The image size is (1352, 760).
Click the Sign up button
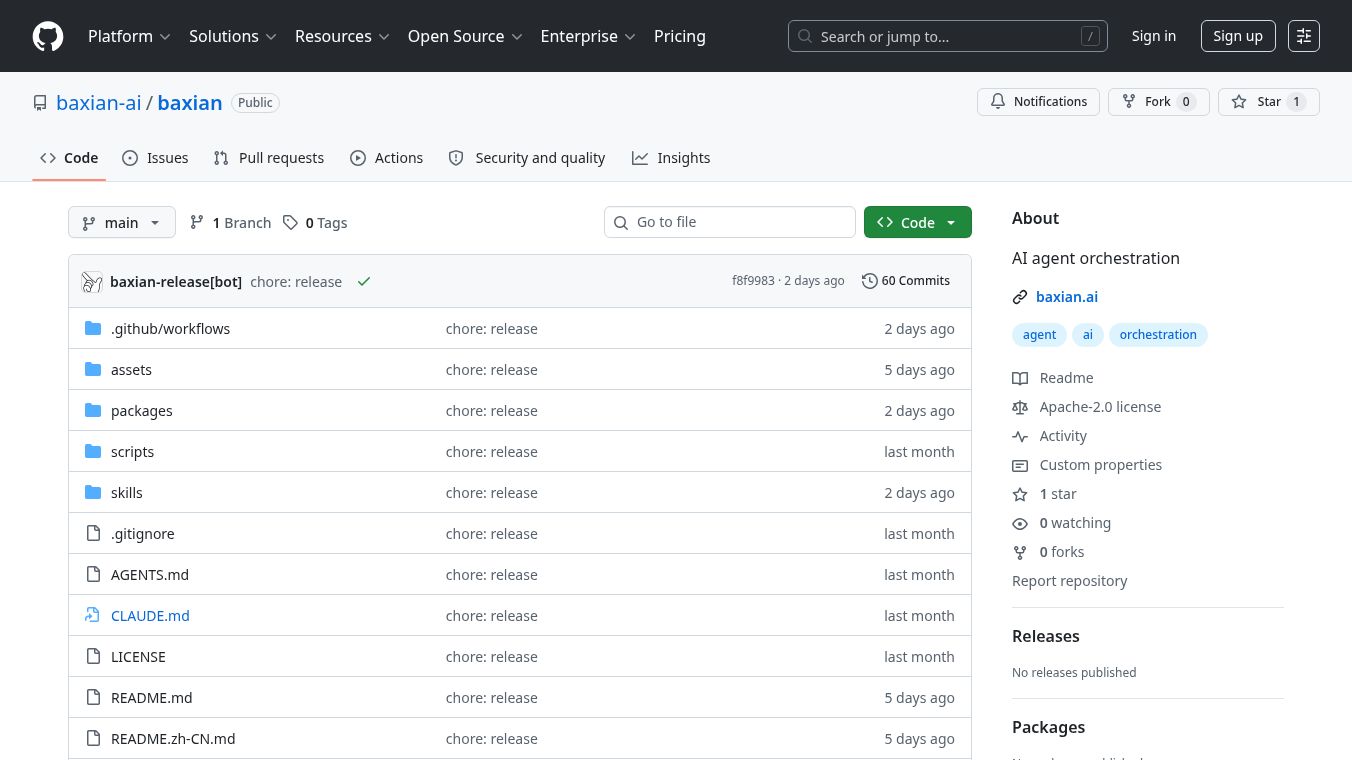[1238, 36]
